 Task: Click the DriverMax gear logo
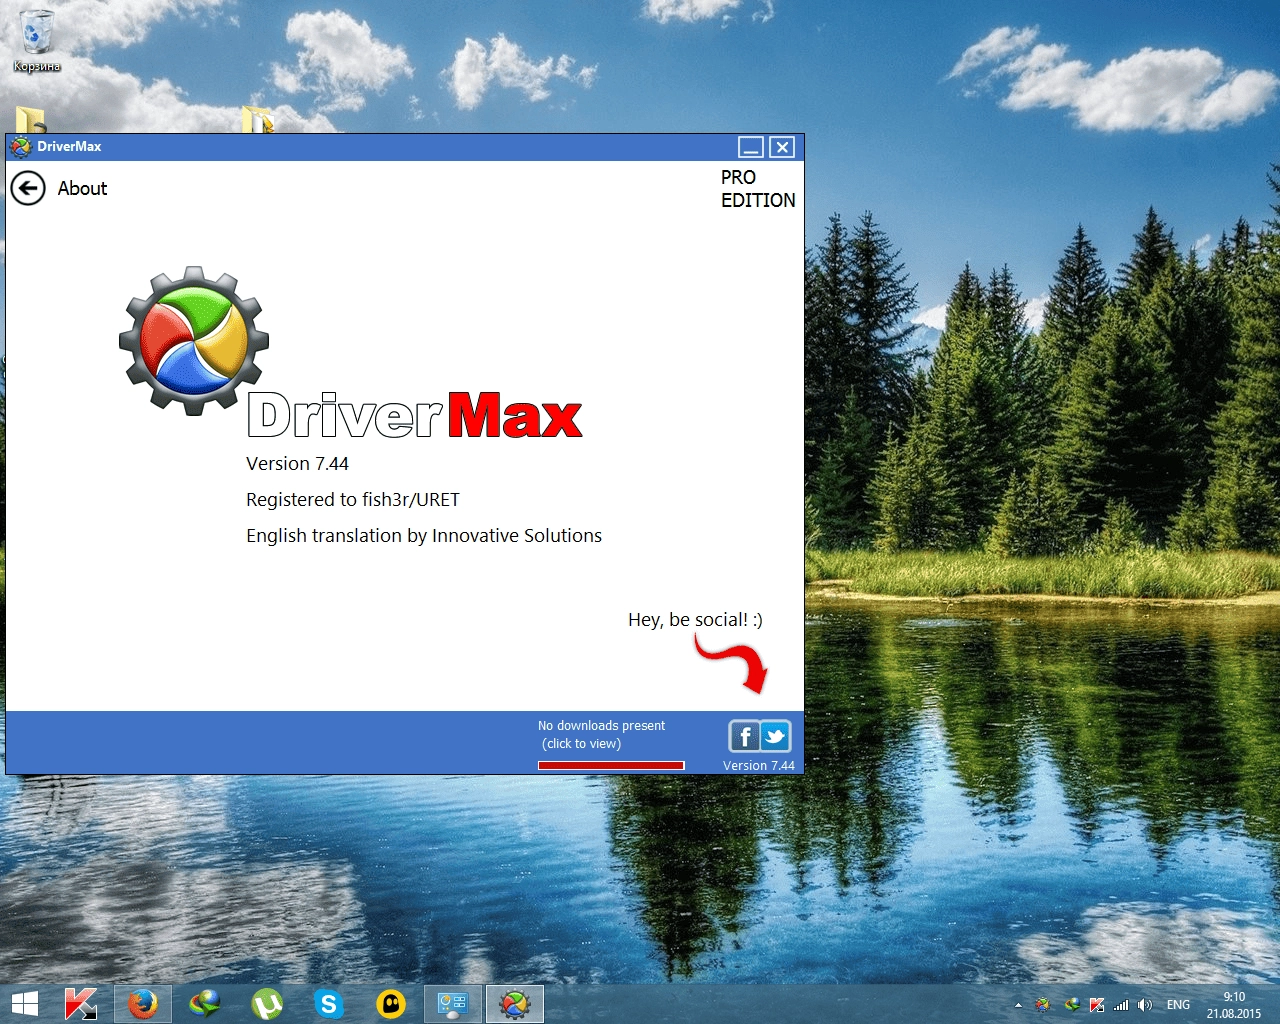(x=194, y=340)
